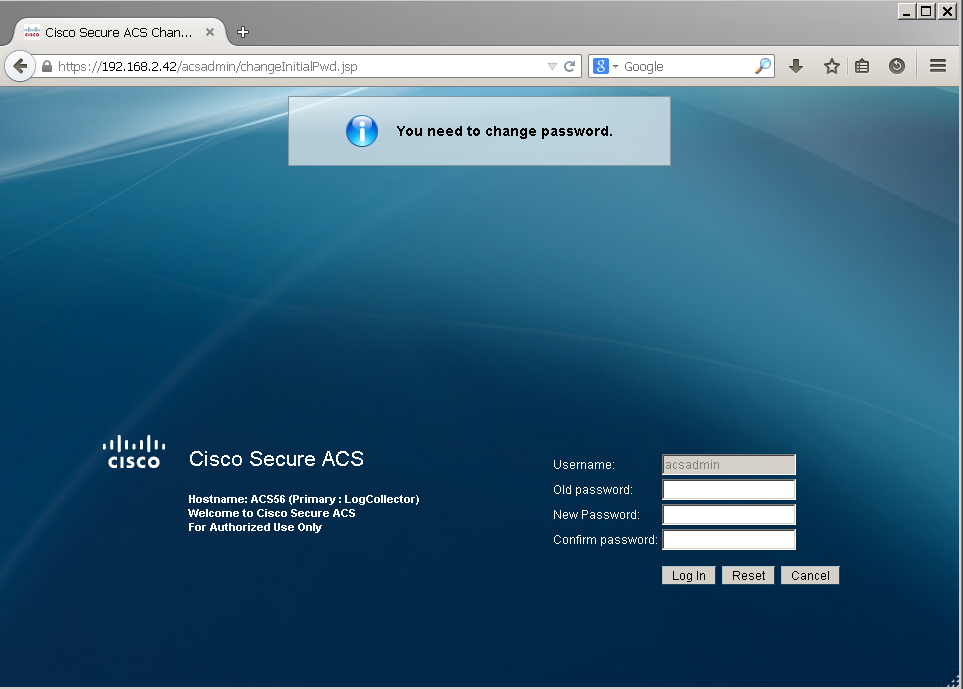Click the Log In button
Image resolution: width=963 pixels, height=689 pixels.
(688, 575)
